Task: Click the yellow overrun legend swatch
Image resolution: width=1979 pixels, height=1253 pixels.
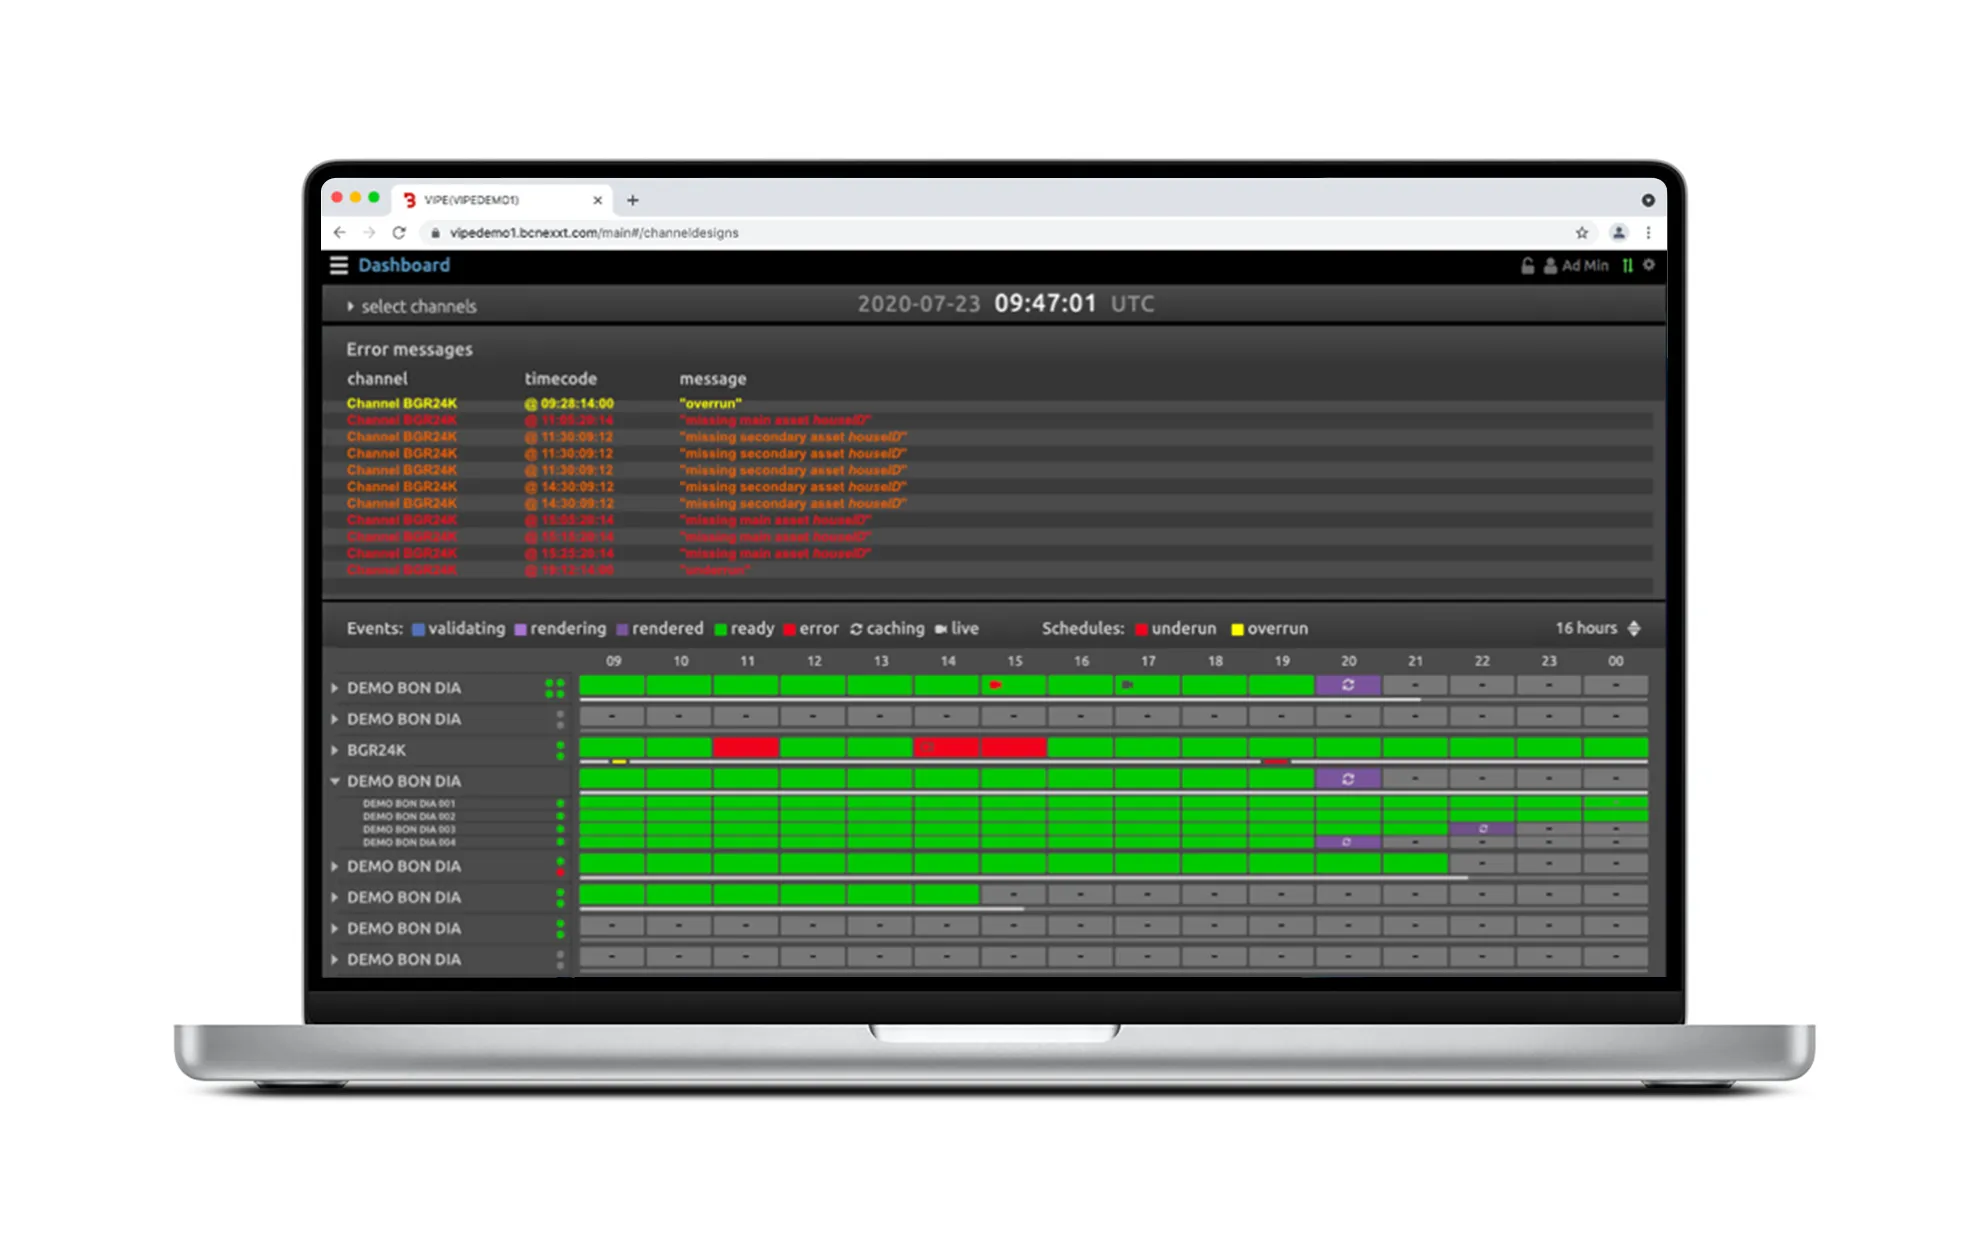Action: (x=1237, y=629)
